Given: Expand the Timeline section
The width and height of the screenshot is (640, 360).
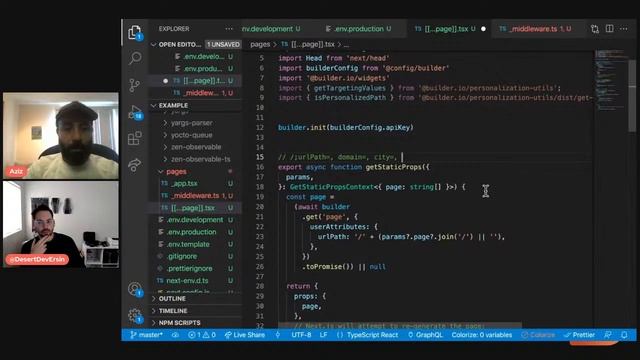Looking at the screenshot, I should [x=173, y=311].
